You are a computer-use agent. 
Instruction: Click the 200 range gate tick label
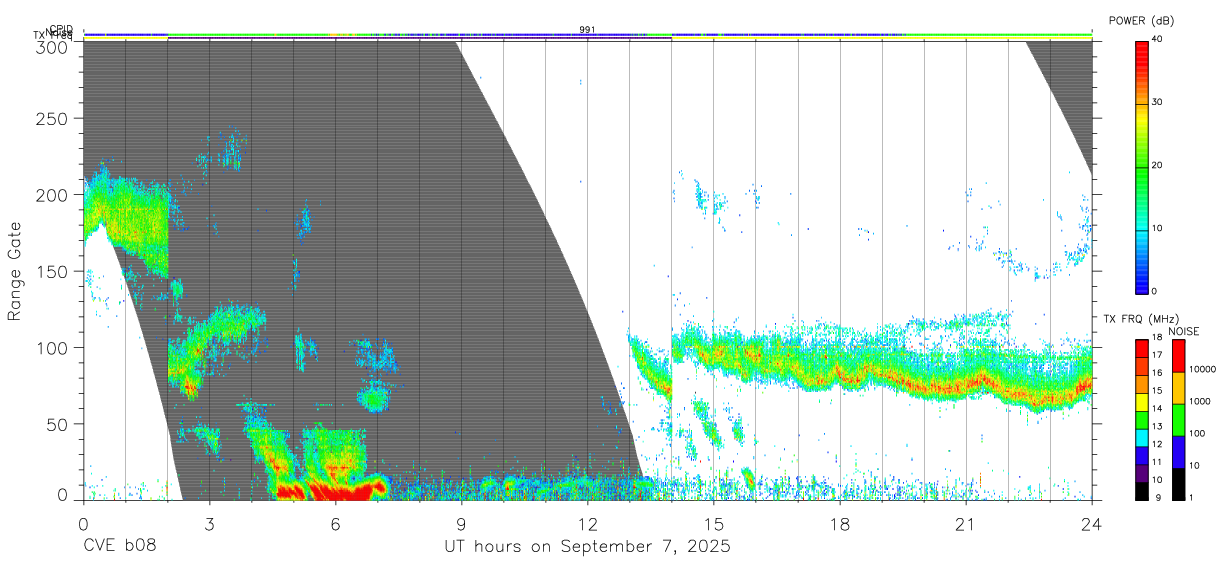tap(53, 195)
